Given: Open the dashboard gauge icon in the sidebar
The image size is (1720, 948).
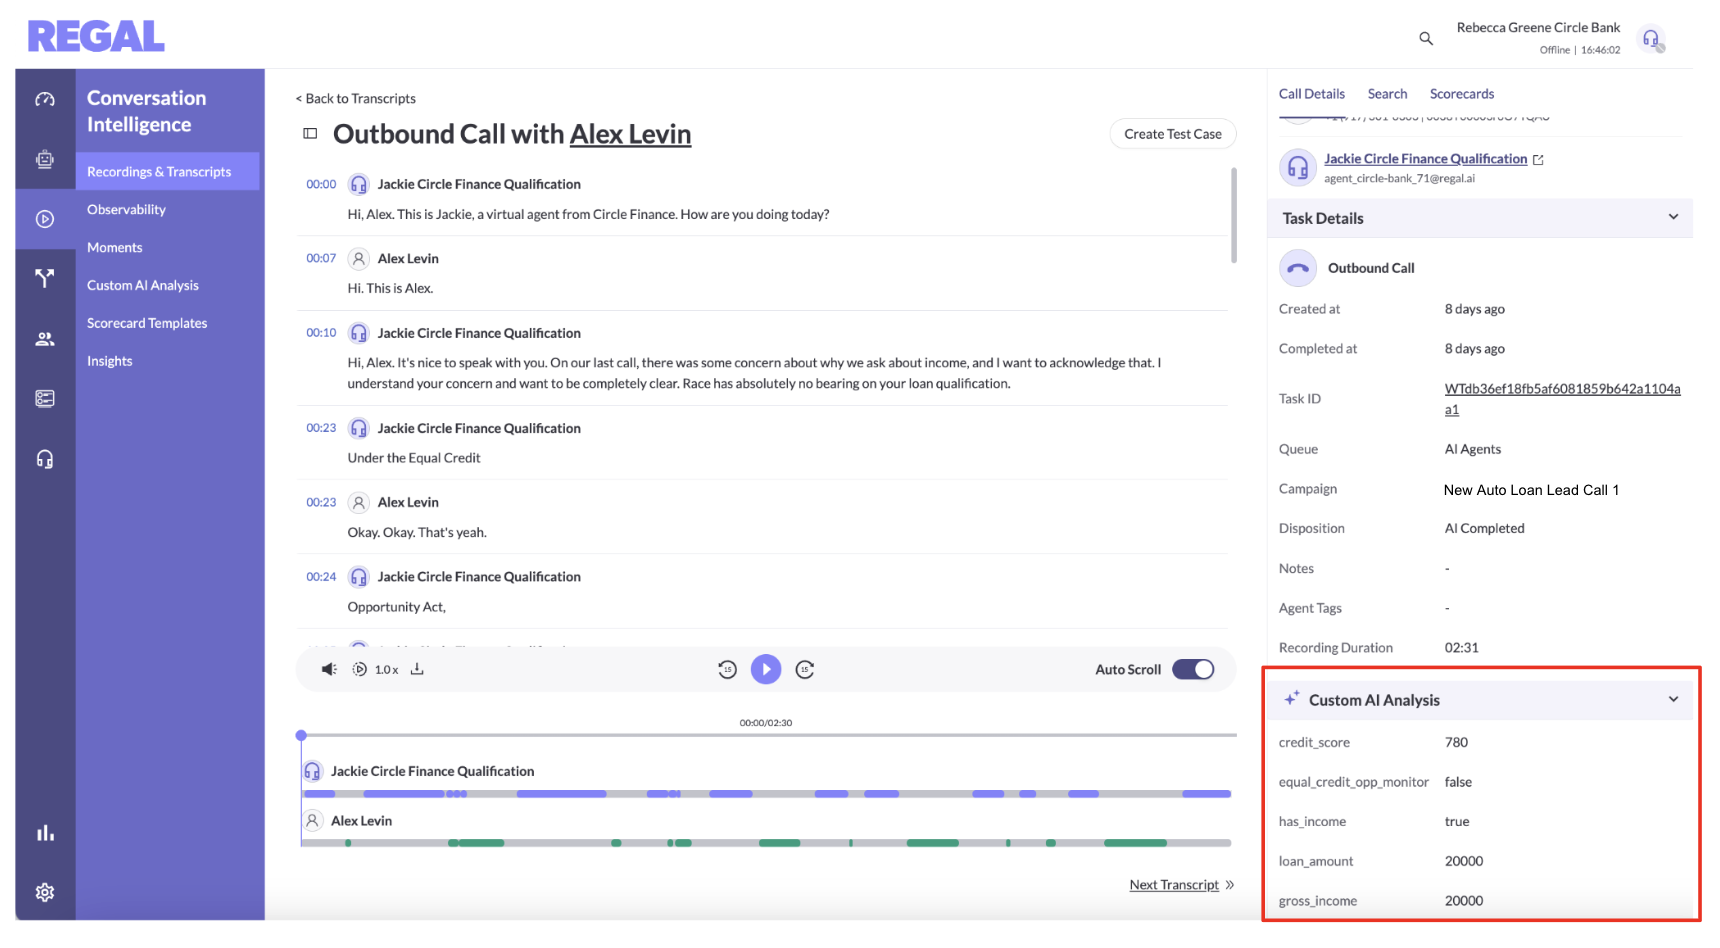Looking at the screenshot, I should pyautogui.click(x=45, y=99).
